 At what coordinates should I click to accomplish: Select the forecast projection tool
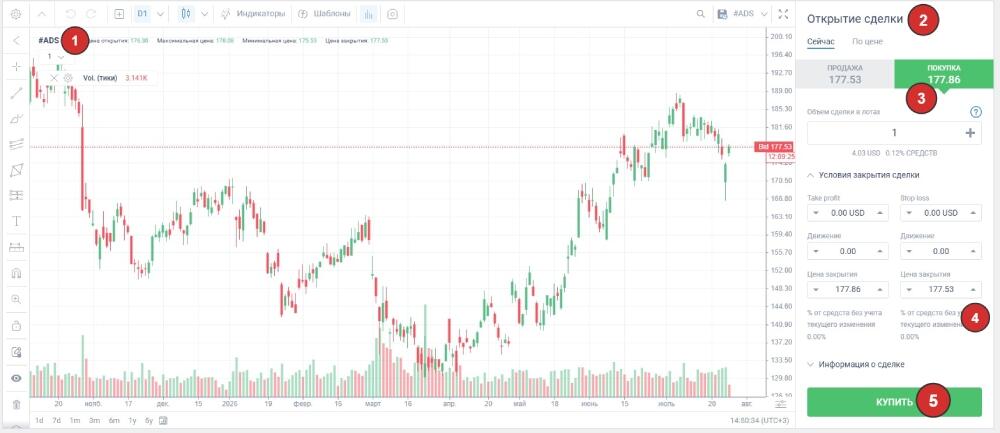[17, 194]
